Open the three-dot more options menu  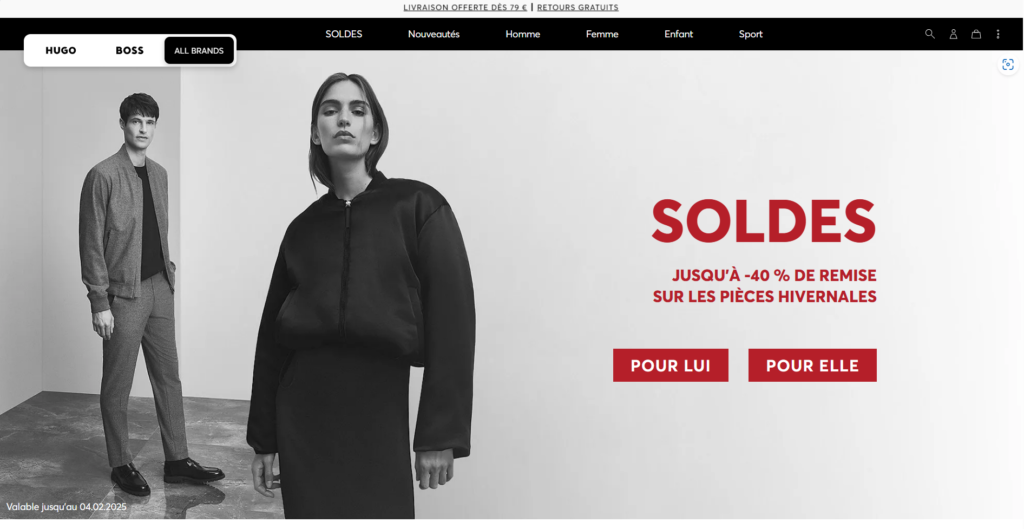tap(997, 34)
